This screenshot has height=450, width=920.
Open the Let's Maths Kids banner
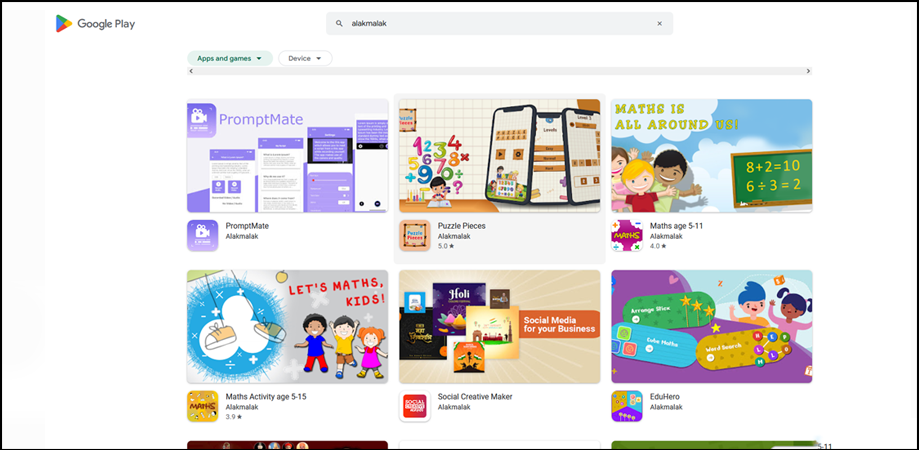pos(287,326)
